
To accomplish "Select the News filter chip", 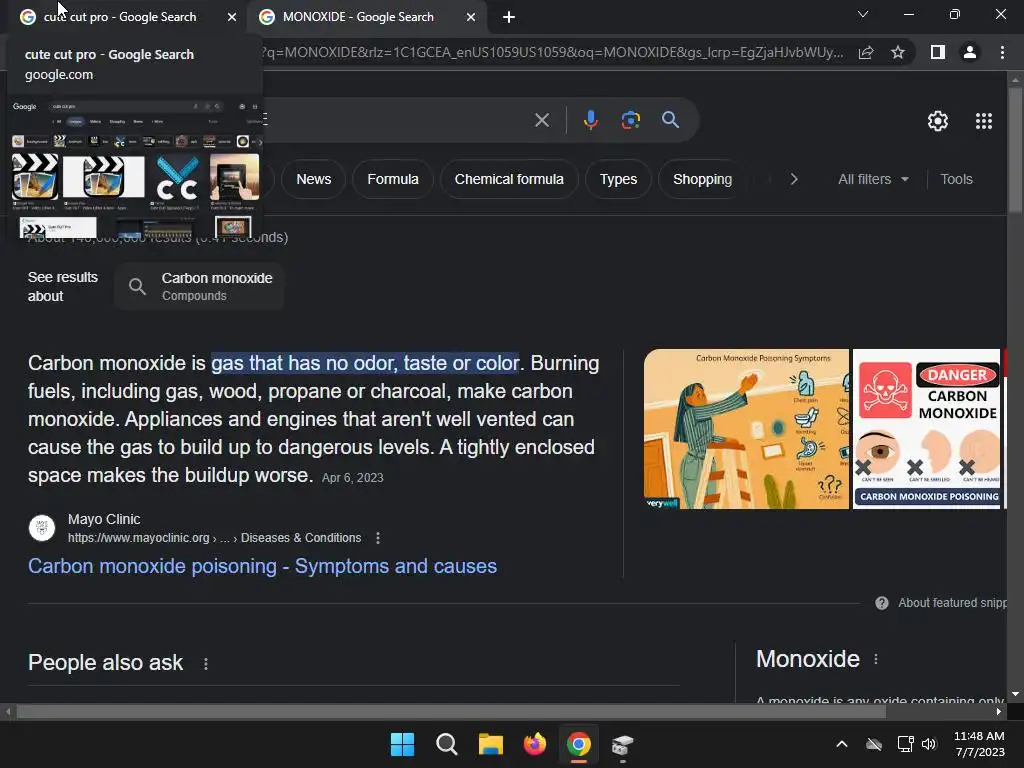I will pos(313,179).
